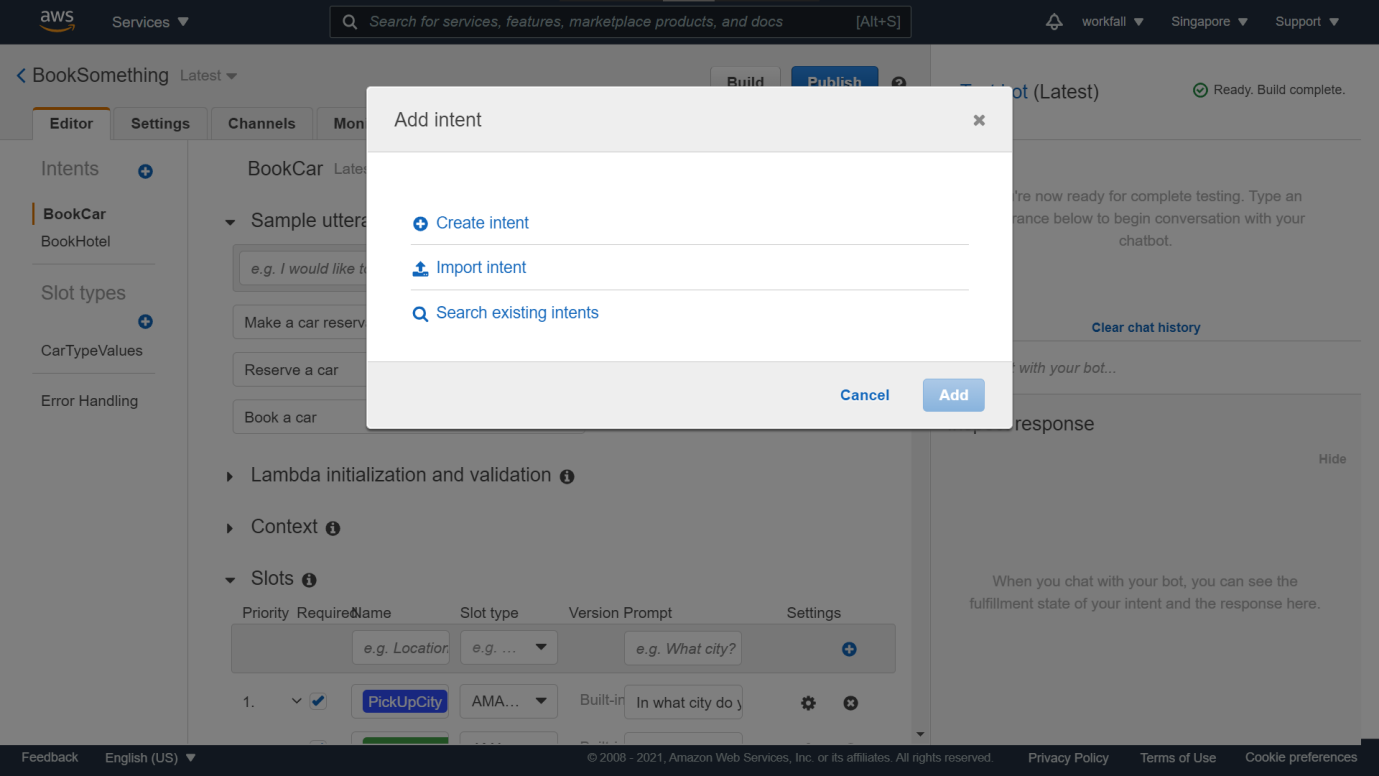This screenshot has height=776, width=1379.
Task: Open the English (US) language dropdown
Action: (x=150, y=758)
